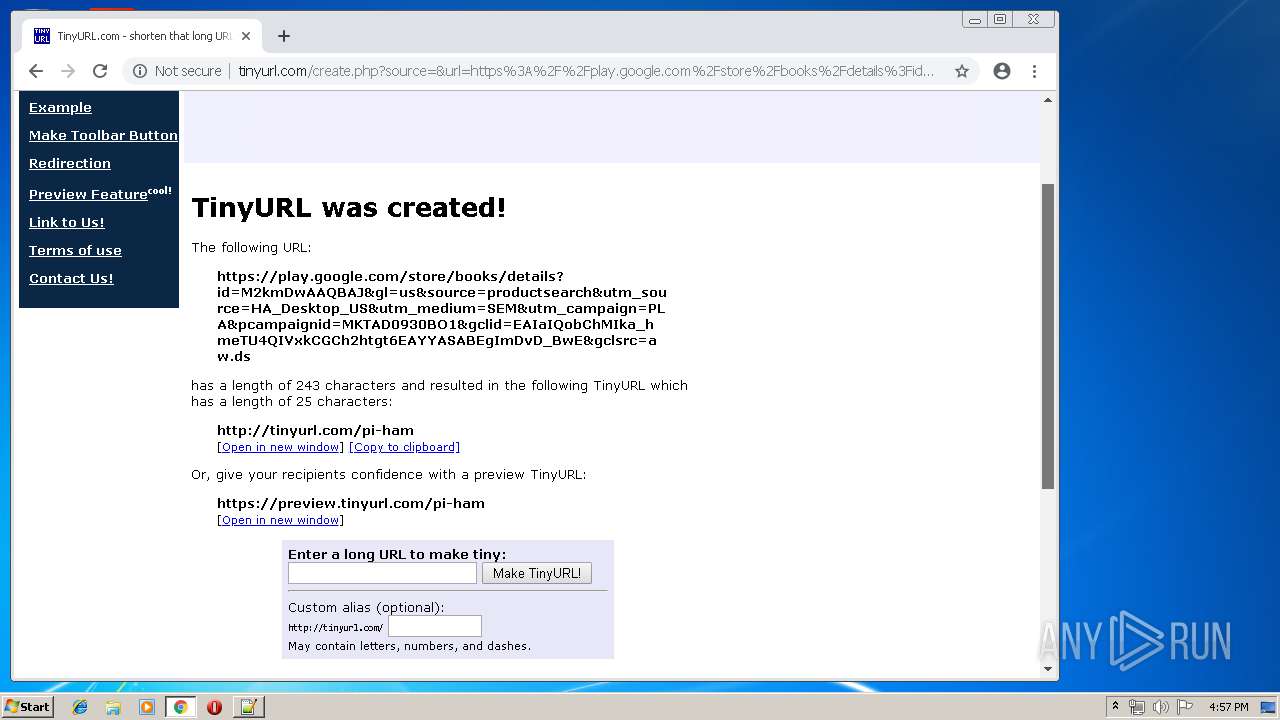Show hidden system tray icons
This screenshot has width=1280, height=720.
point(1115,707)
